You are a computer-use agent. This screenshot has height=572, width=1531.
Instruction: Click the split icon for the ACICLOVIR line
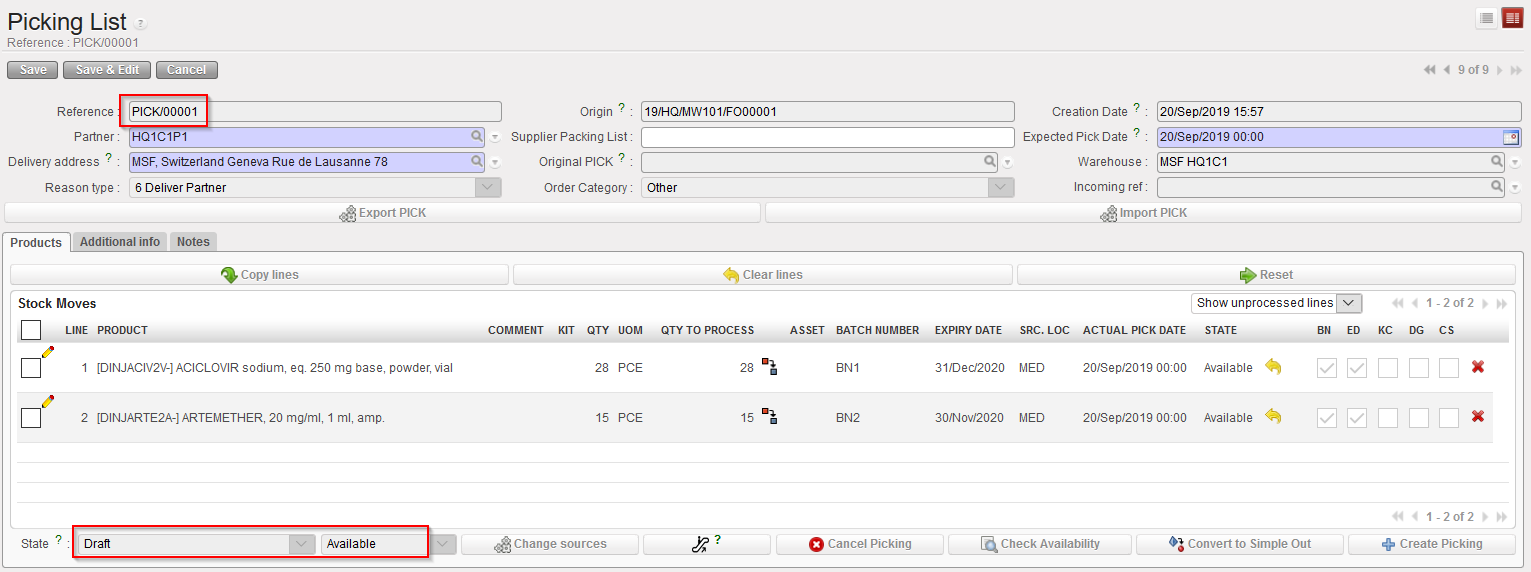769,368
